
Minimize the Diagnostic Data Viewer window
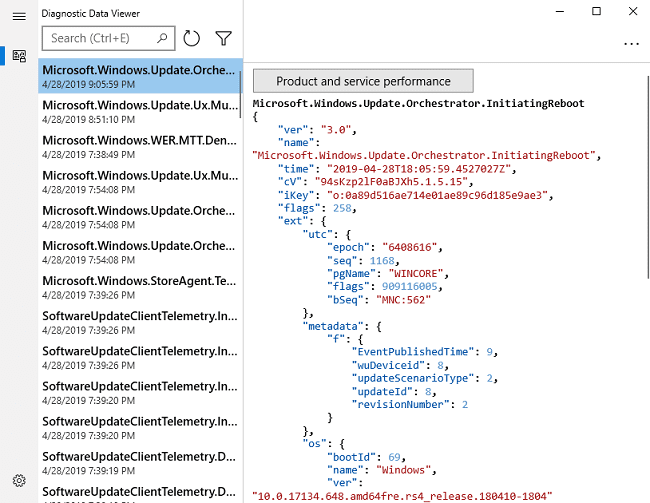point(560,11)
